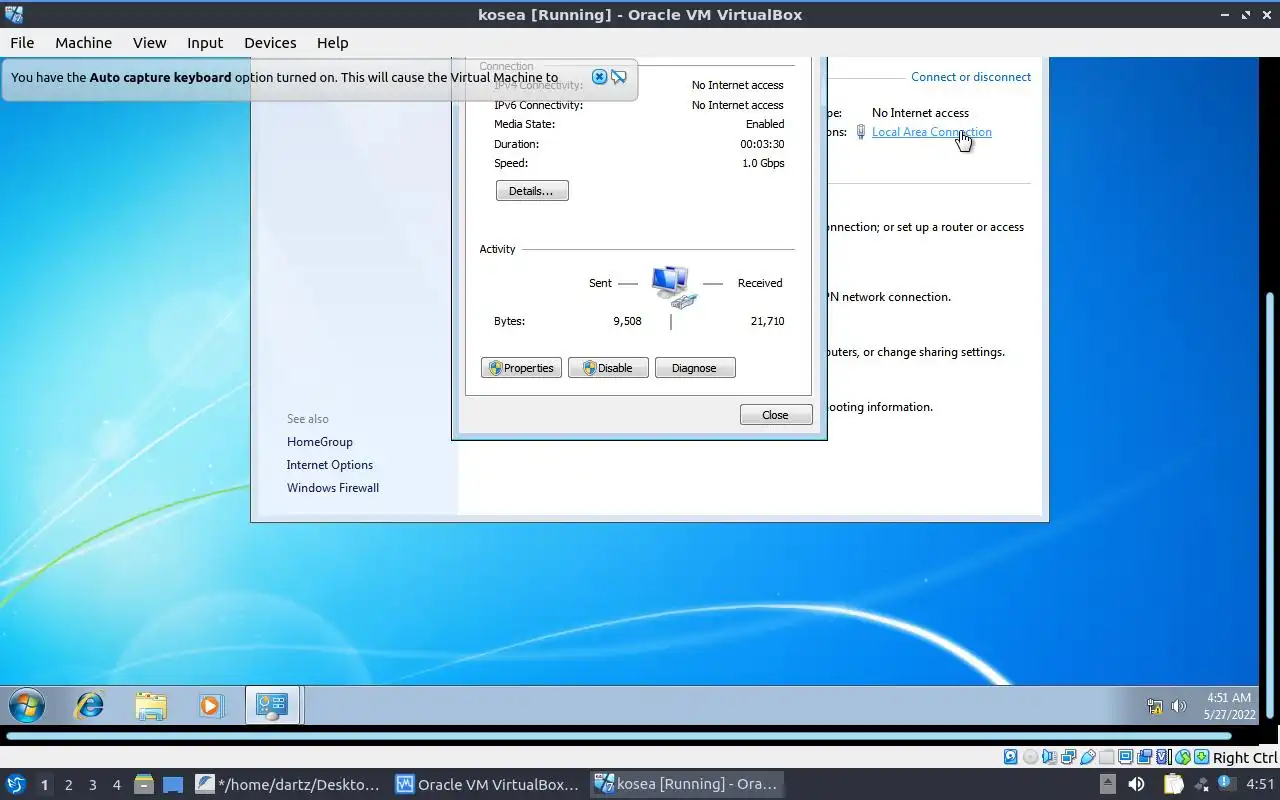Click the VirtualBox window vertical scrollbar

pyautogui.click(x=1272, y=507)
